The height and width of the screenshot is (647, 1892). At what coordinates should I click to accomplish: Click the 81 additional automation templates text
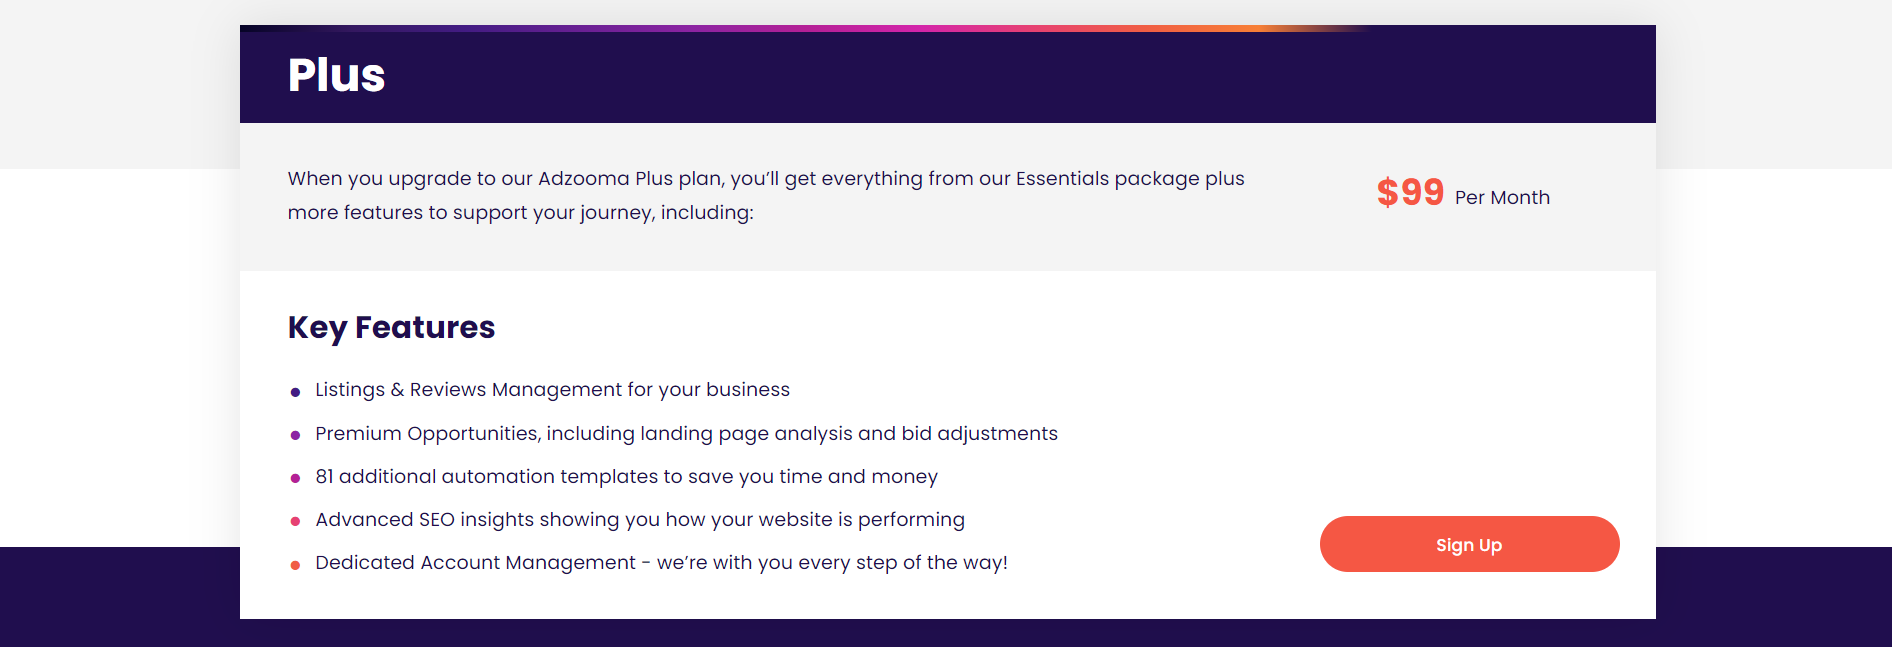click(x=626, y=476)
